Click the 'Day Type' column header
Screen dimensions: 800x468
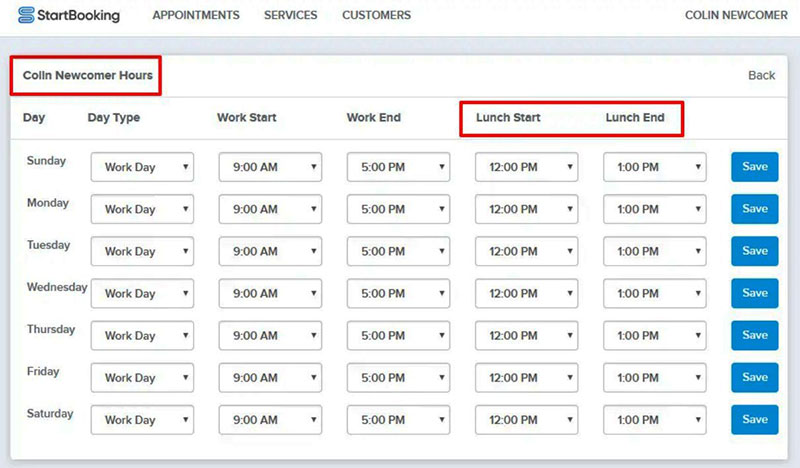pos(114,117)
